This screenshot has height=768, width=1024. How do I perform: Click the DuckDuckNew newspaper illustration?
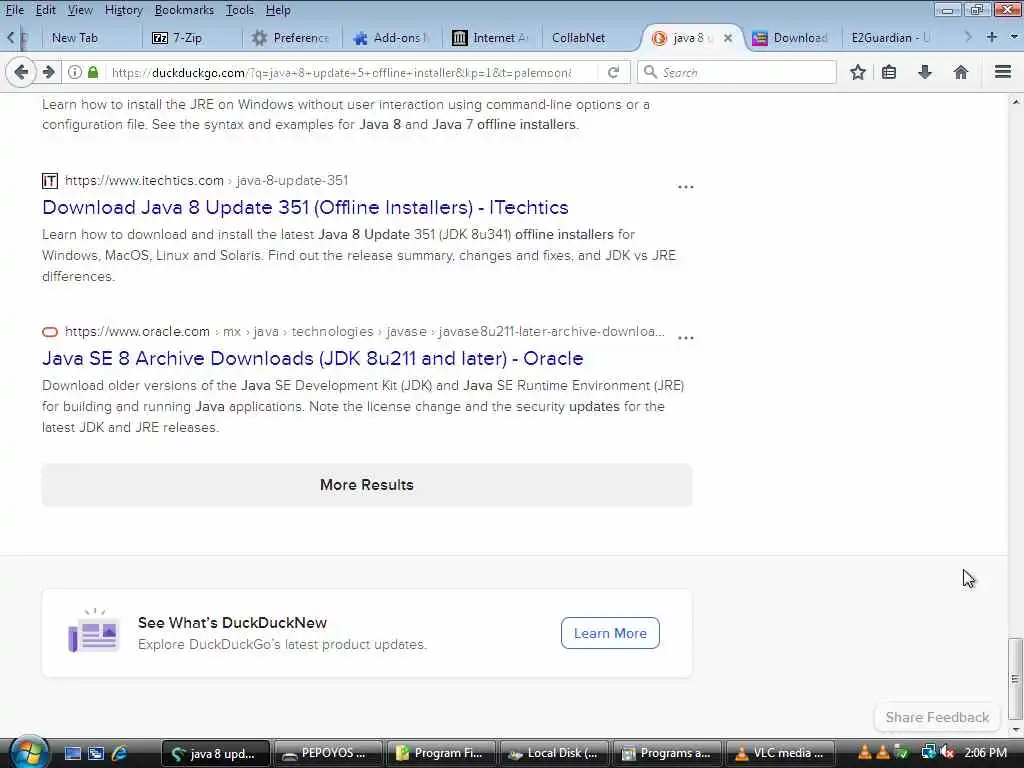[x=95, y=630]
